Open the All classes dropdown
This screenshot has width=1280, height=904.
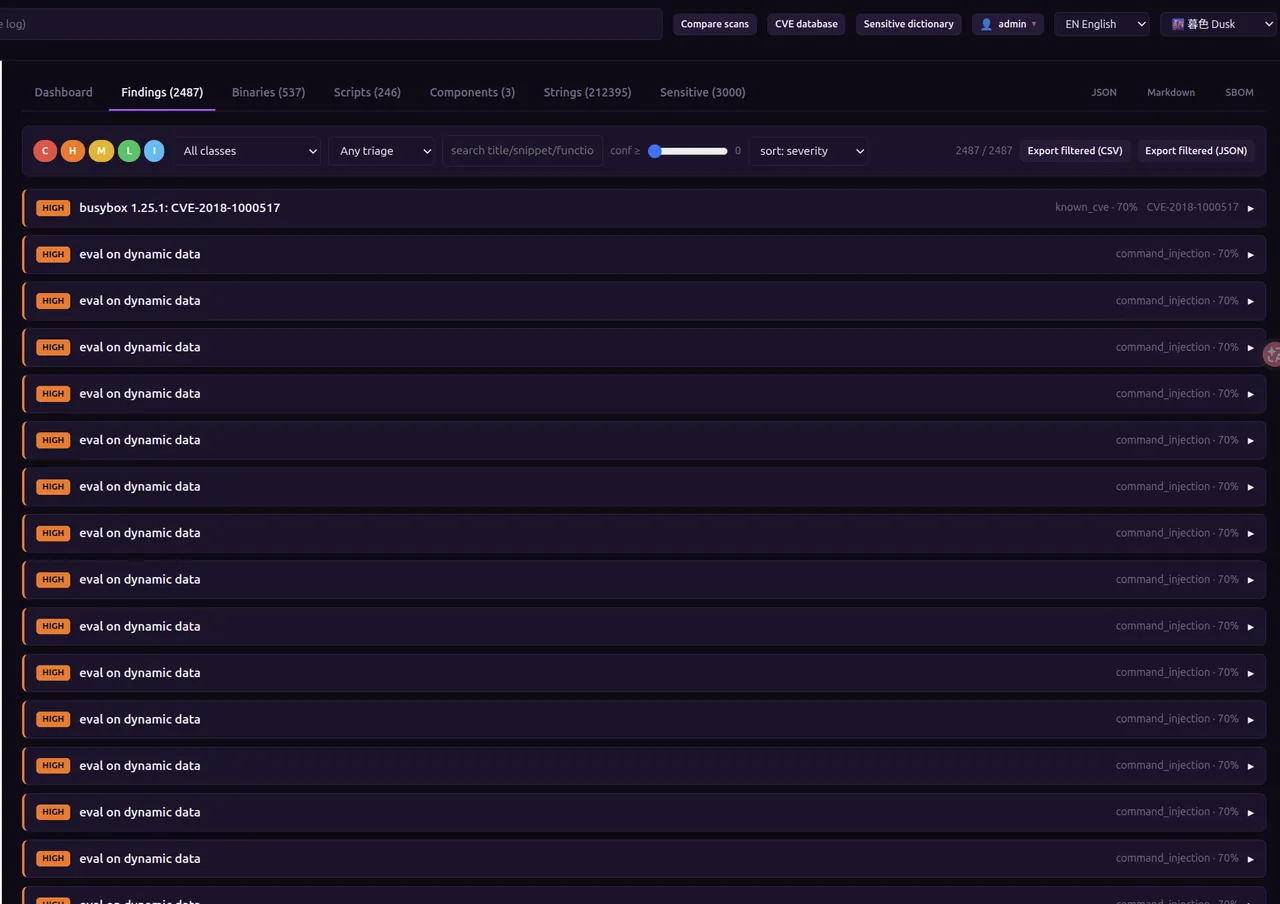(x=248, y=151)
